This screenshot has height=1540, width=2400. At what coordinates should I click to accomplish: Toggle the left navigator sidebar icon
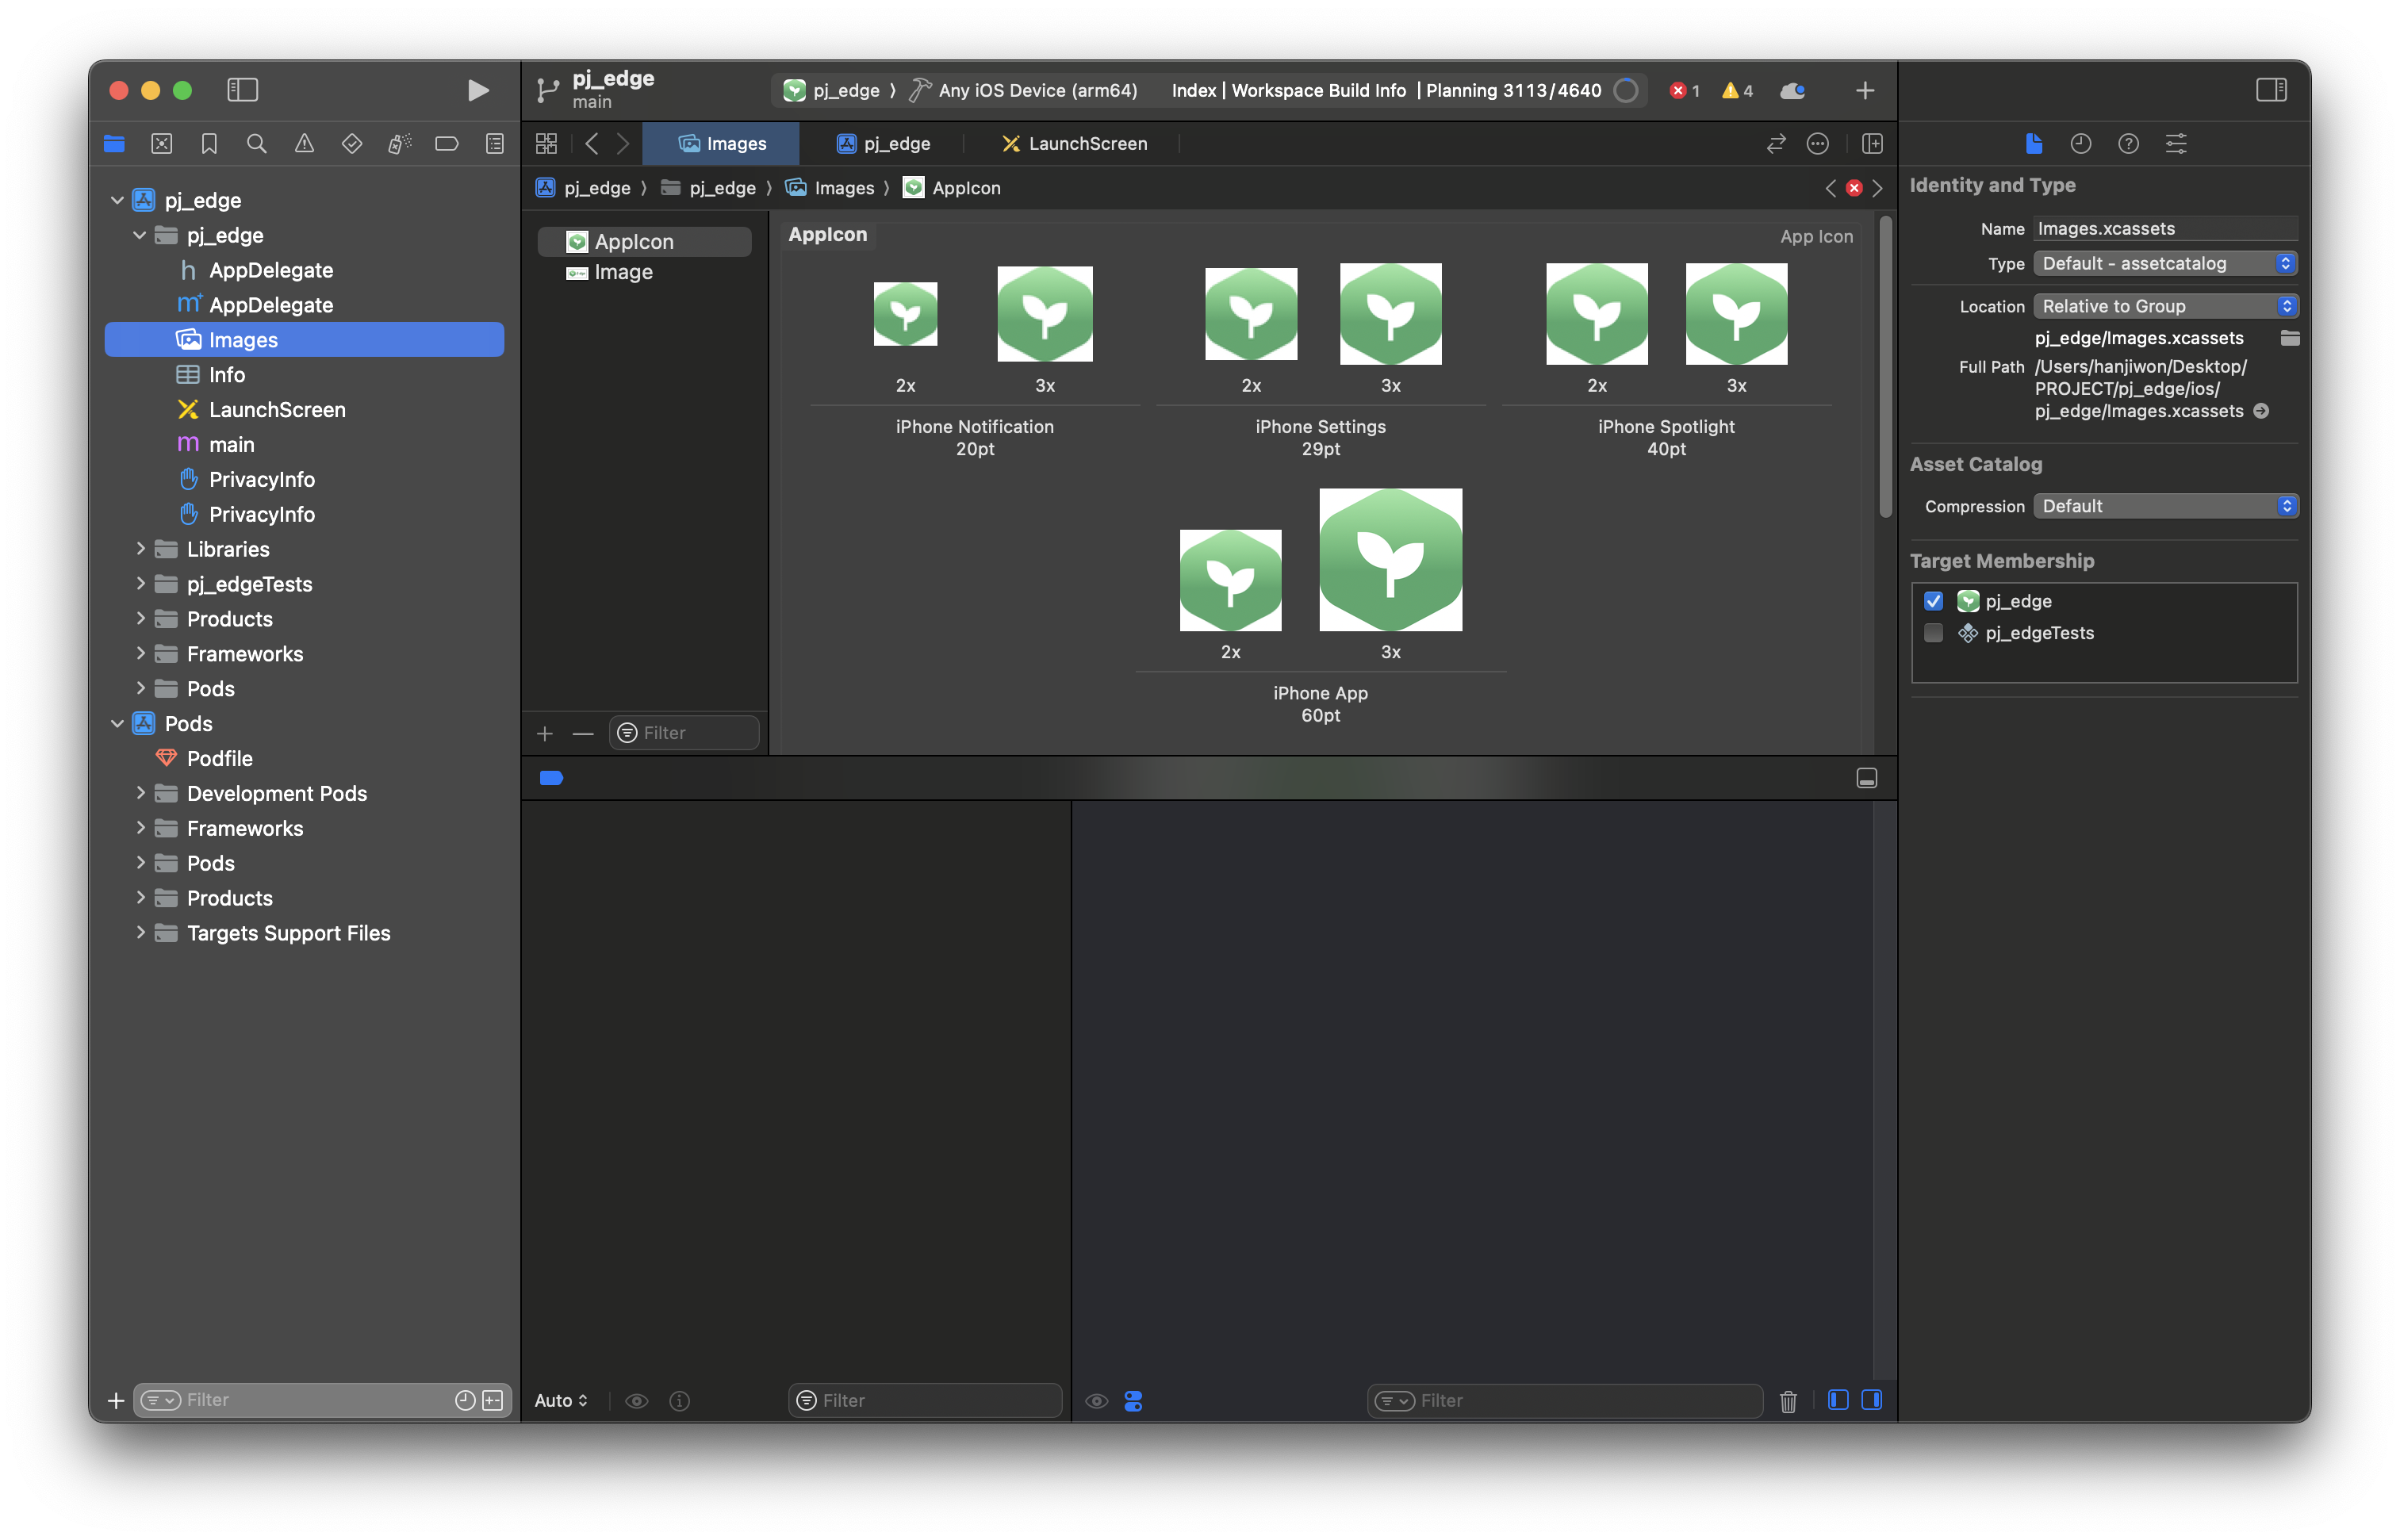point(243,90)
